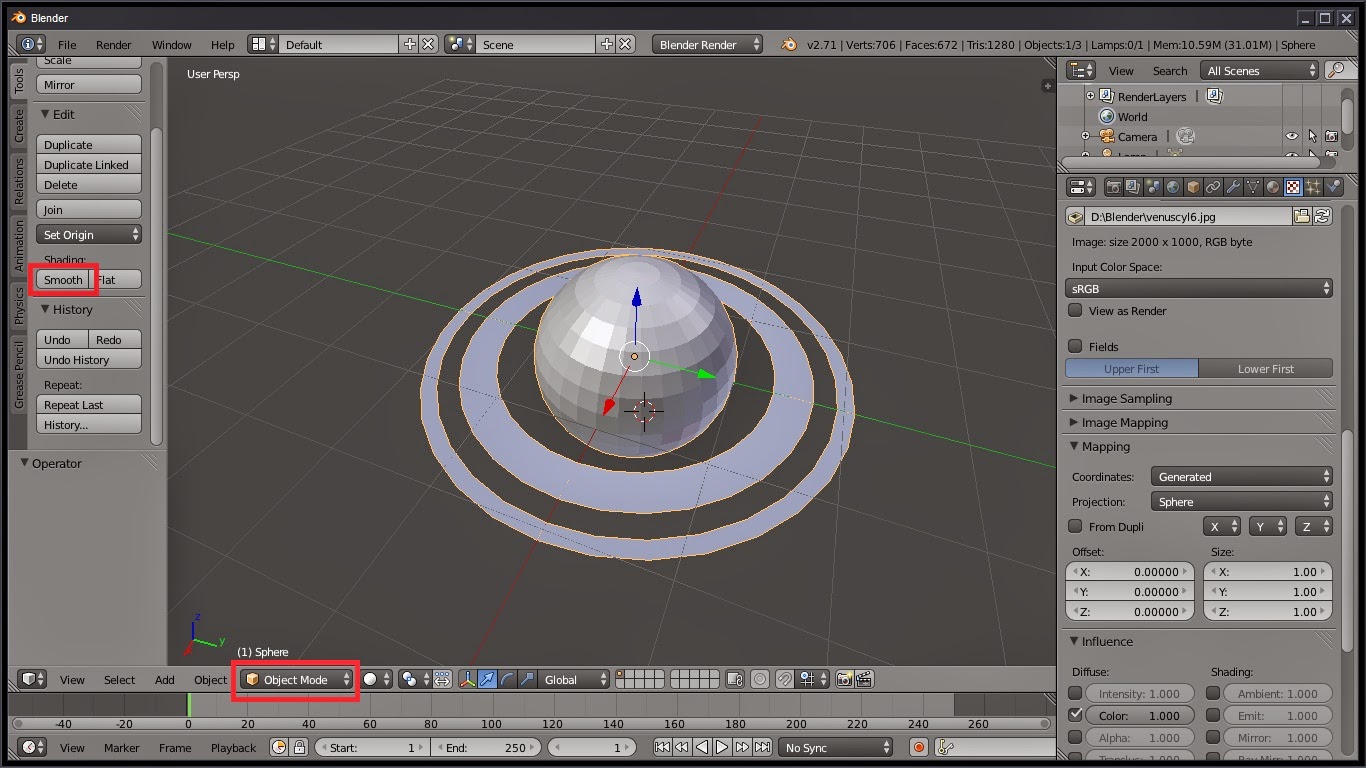Uncheck the Color influence checkbox
This screenshot has height=768, width=1366.
click(x=1075, y=715)
